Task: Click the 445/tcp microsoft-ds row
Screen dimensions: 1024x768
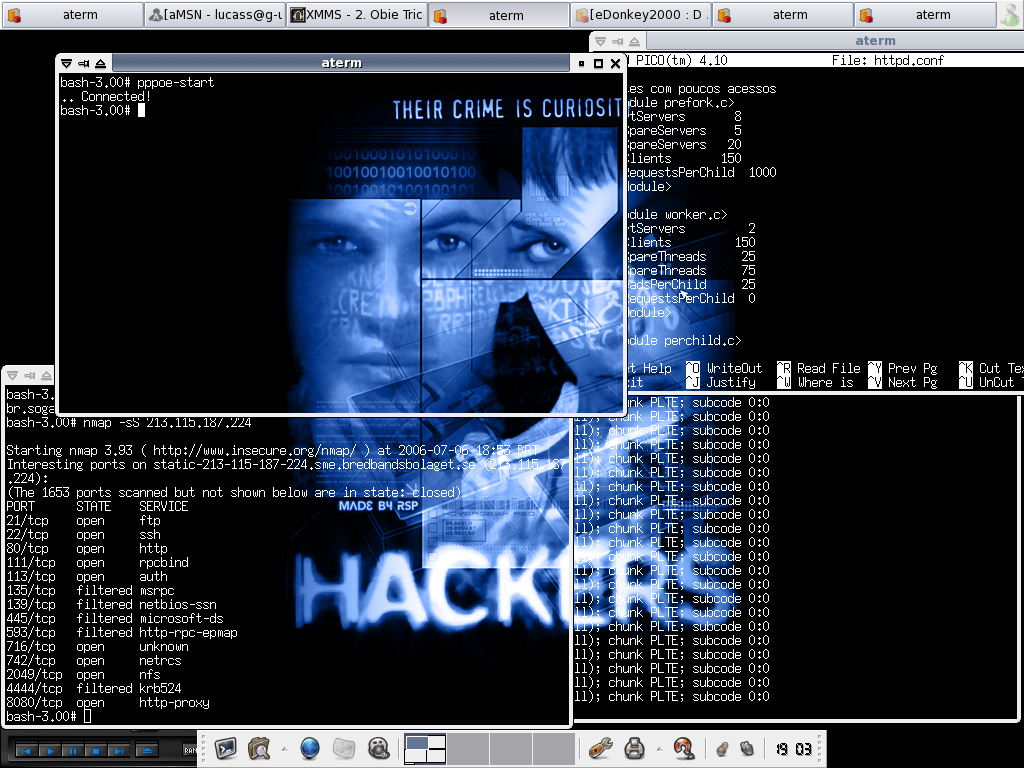Action: point(115,618)
